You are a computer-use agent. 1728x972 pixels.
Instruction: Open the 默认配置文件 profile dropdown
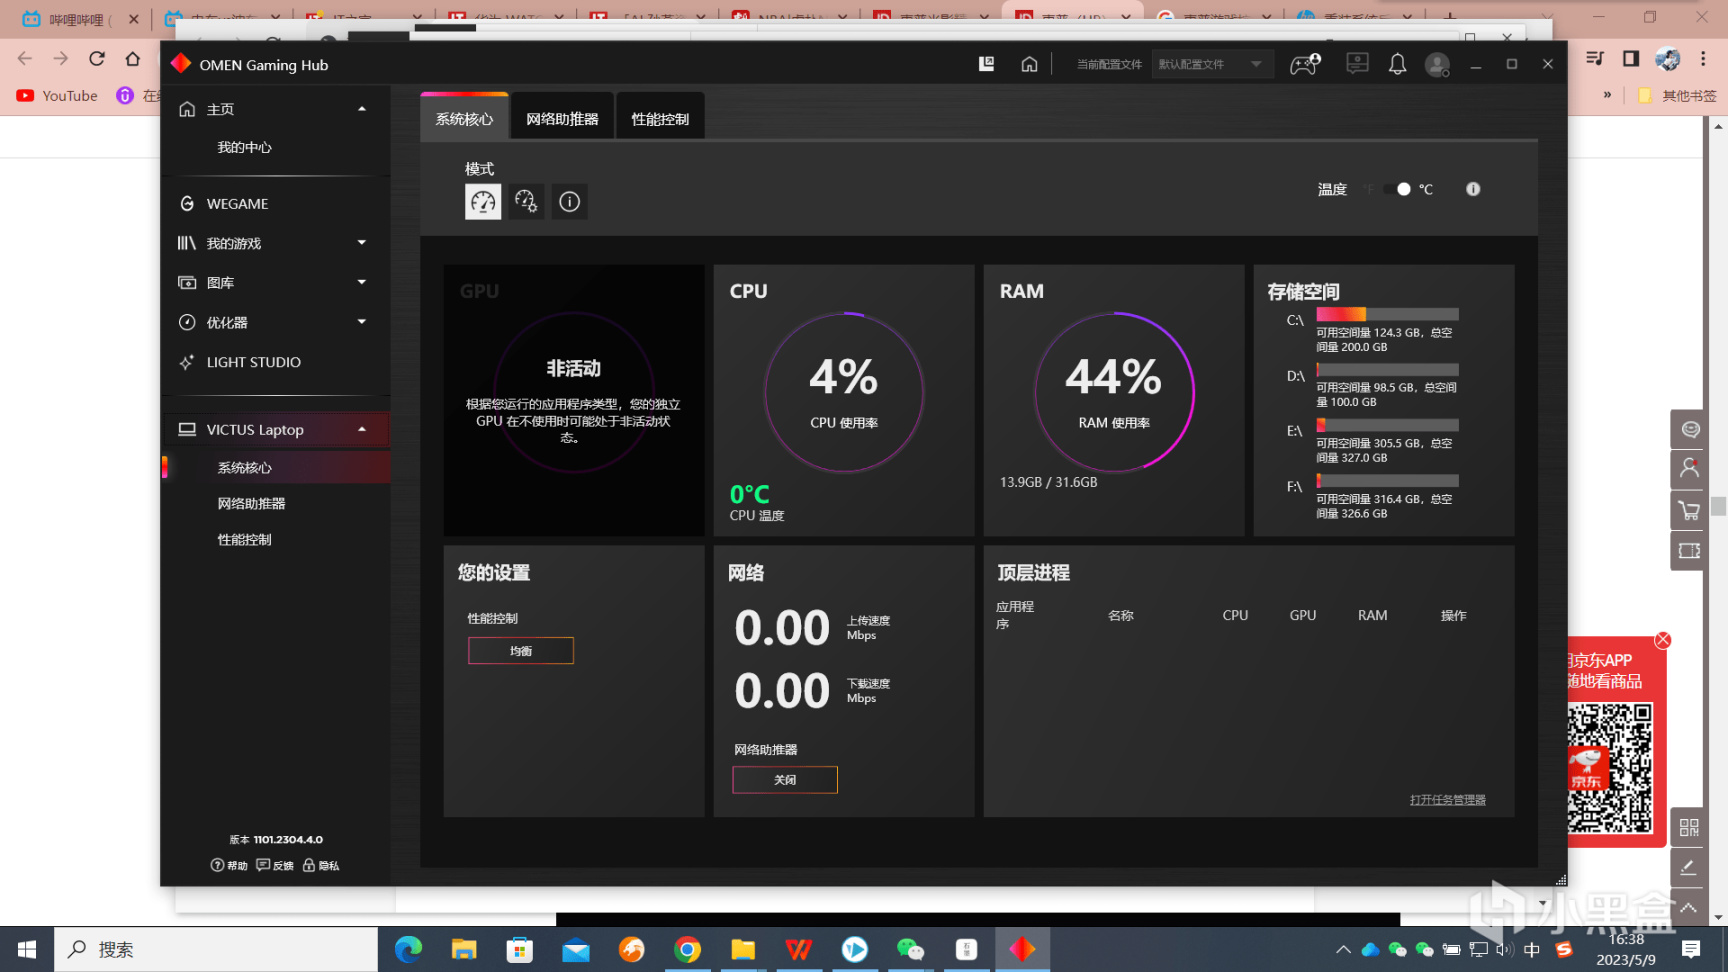pyautogui.click(x=1212, y=64)
